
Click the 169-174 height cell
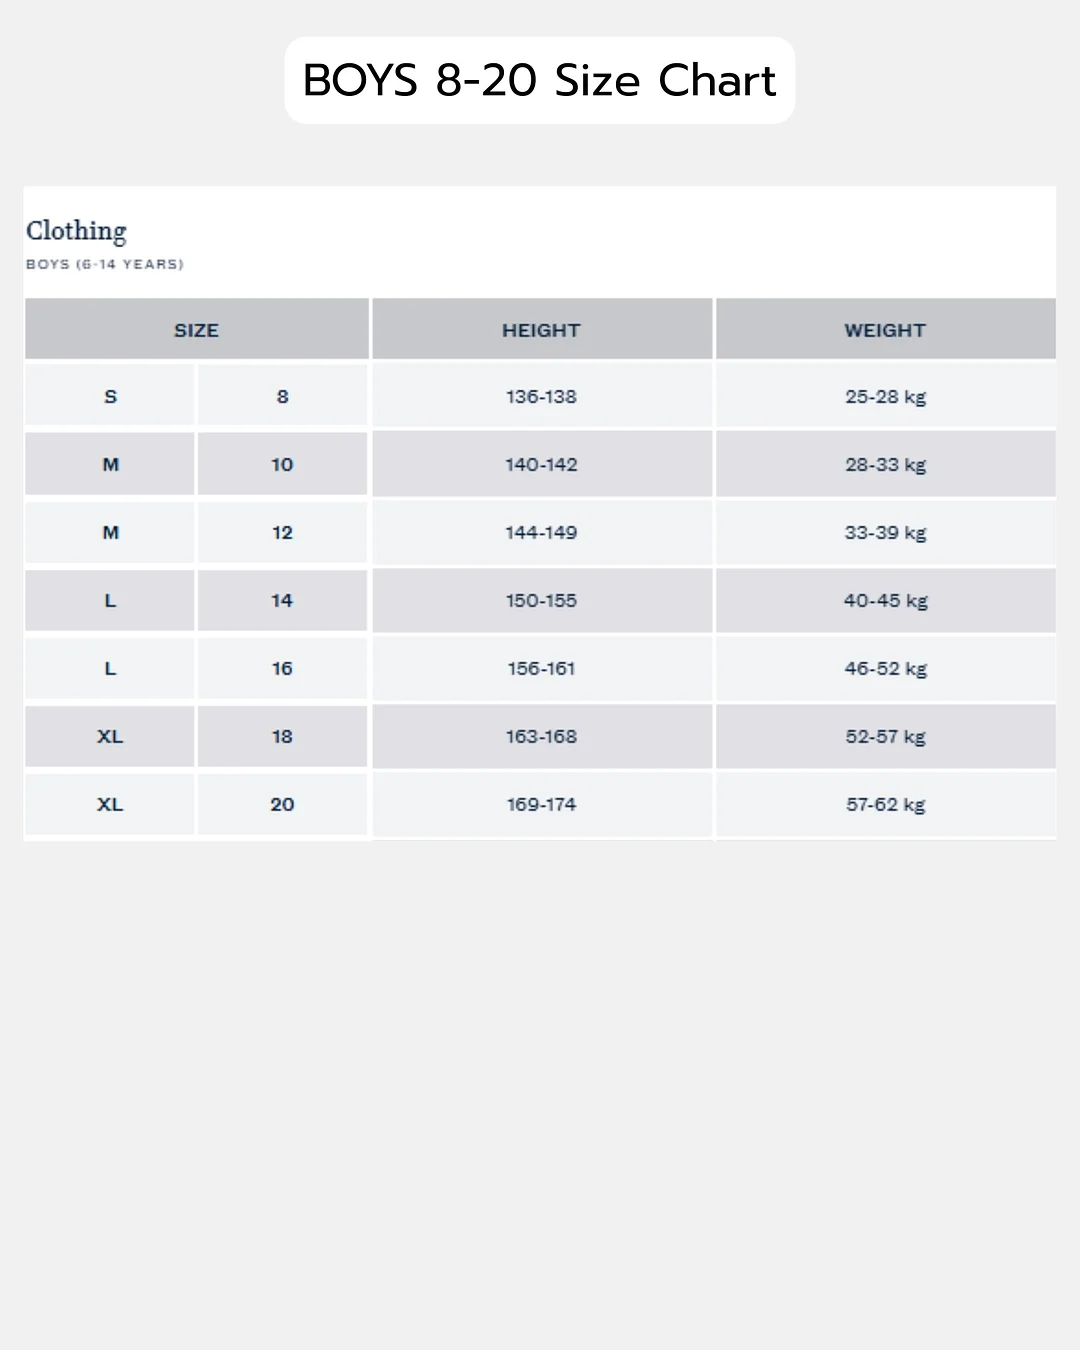(542, 804)
